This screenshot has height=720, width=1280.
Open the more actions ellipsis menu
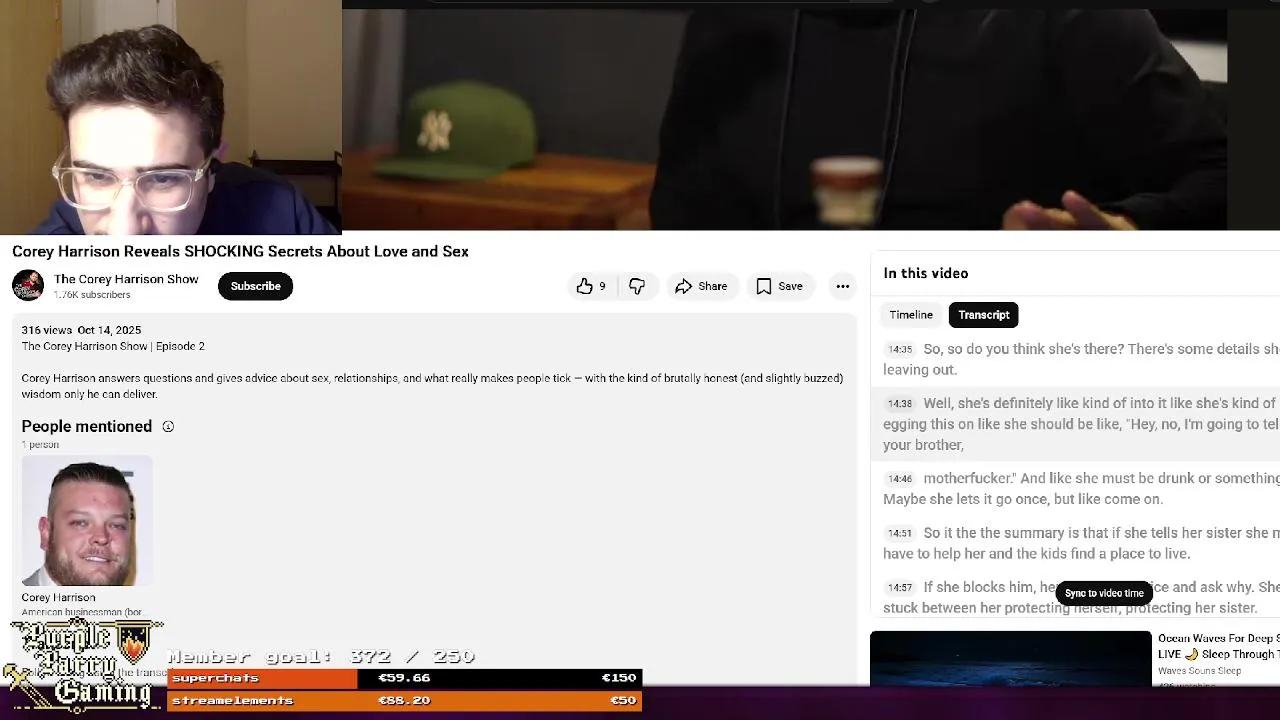pyautogui.click(x=843, y=286)
